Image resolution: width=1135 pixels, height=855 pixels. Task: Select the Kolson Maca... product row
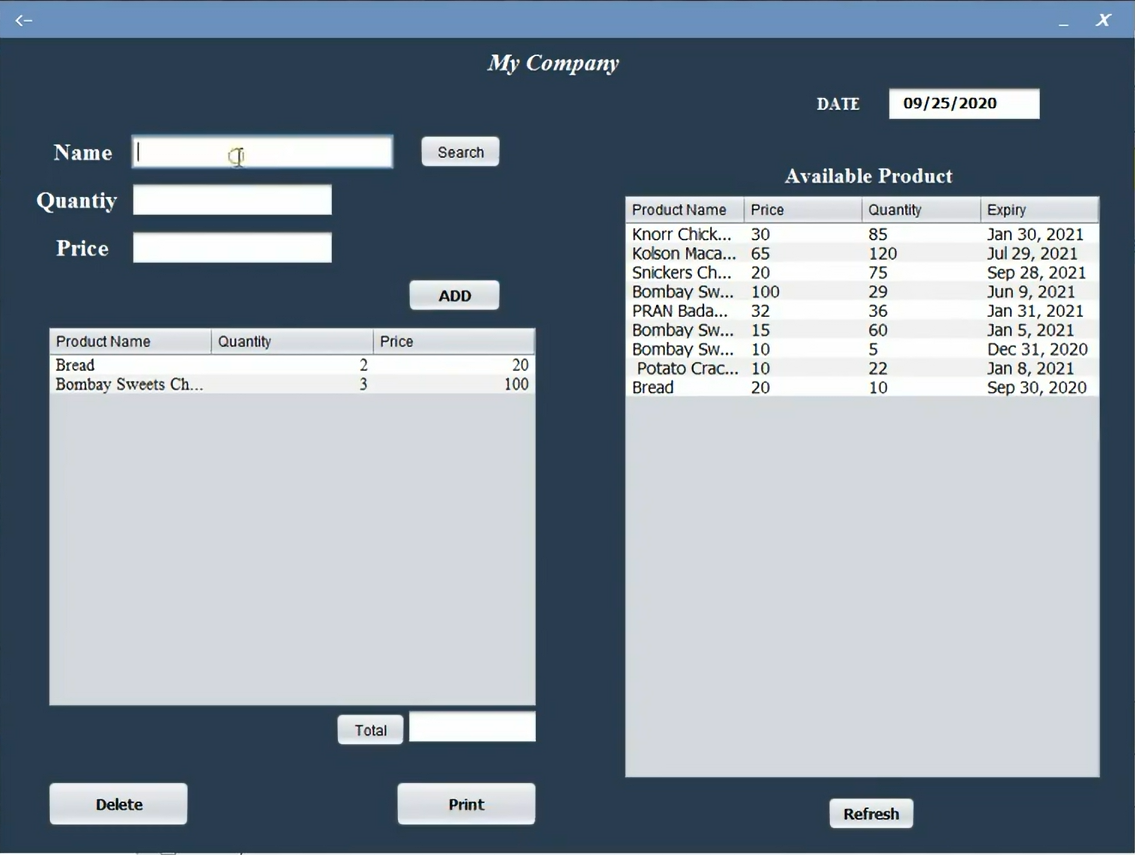[862, 253]
